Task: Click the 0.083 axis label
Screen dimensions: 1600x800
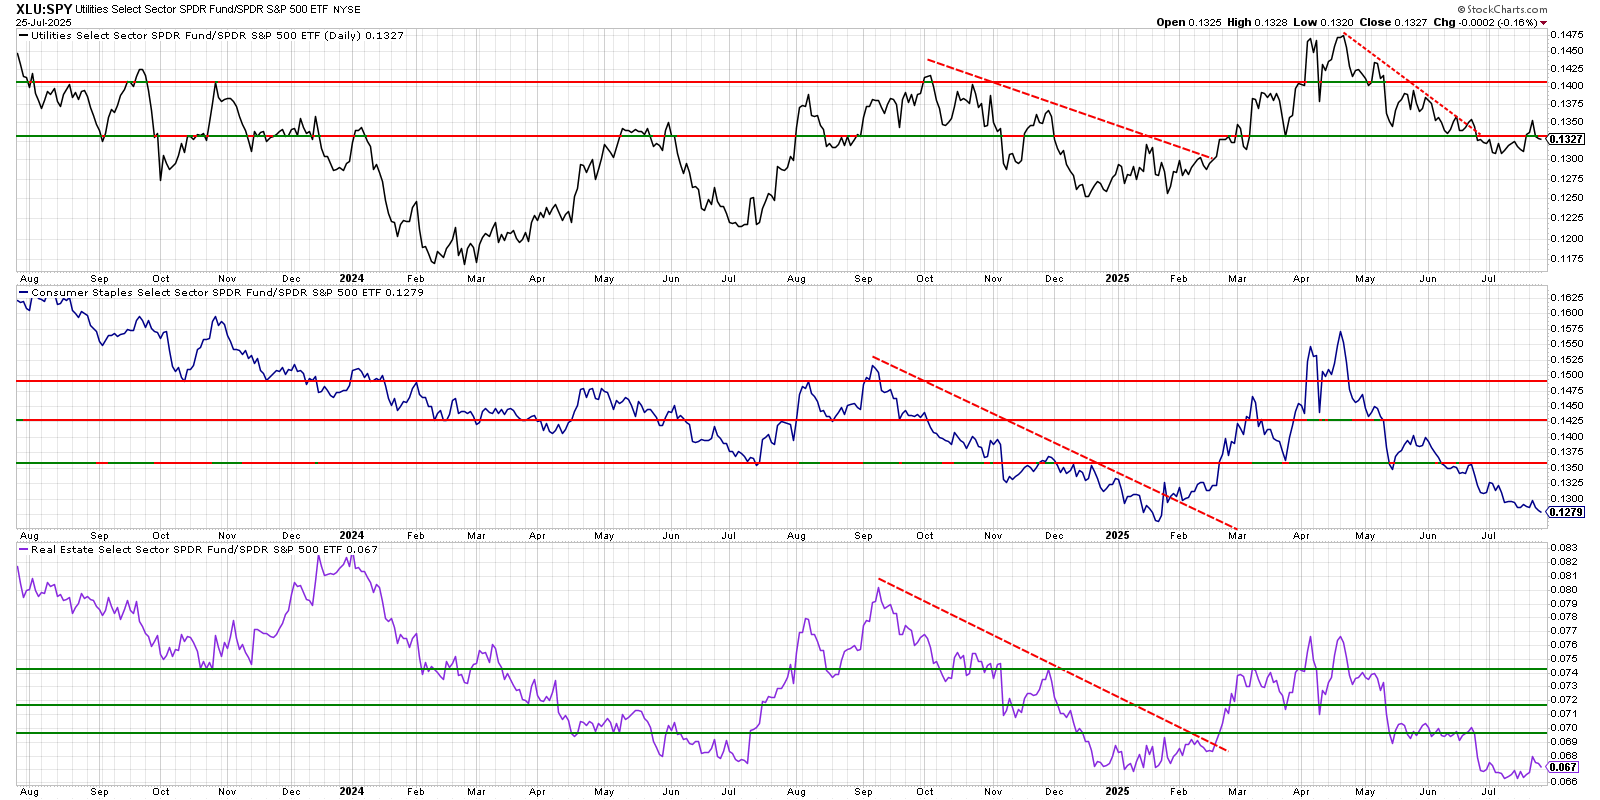Action: coord(1564,548)
